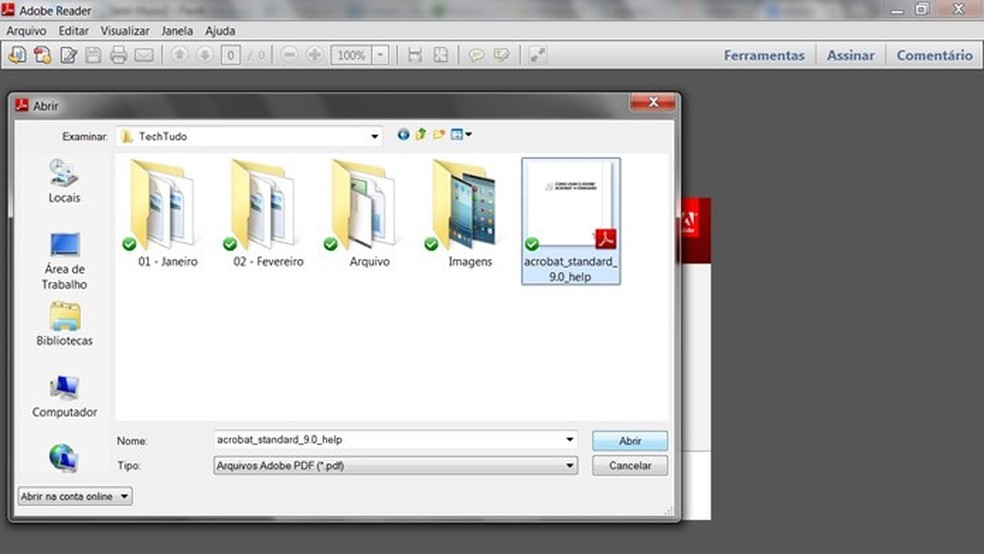Image resolution: width=984 pixels, height=554 pixels.
Task: Expand the Nome field dropdown arrow
Action: pos(570,440)
